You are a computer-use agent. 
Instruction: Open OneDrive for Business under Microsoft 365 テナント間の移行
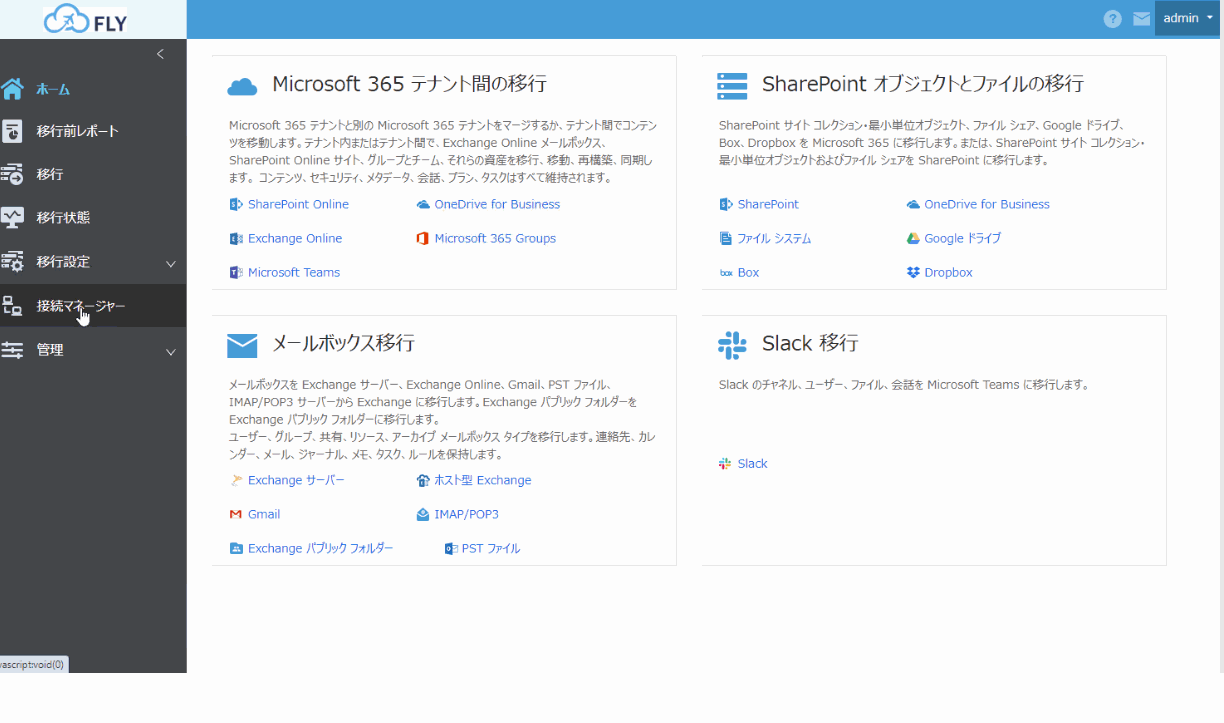497,204
